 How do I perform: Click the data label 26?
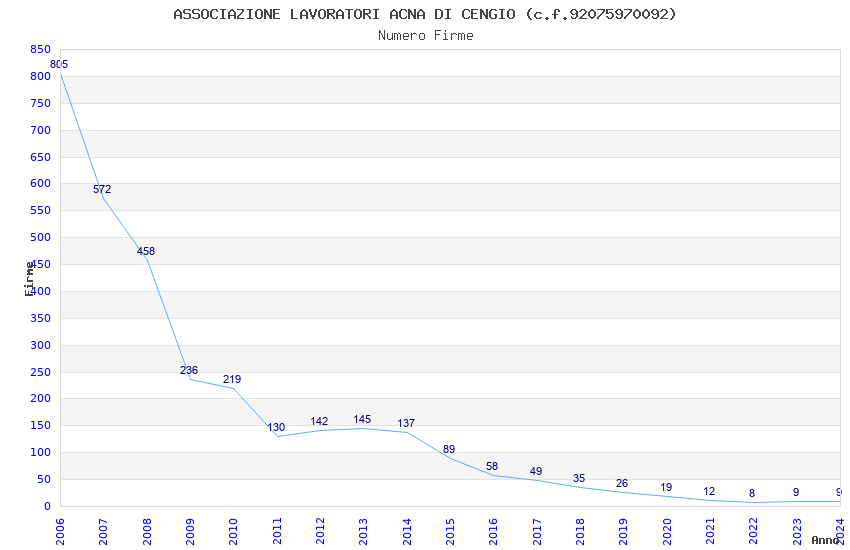622,483
